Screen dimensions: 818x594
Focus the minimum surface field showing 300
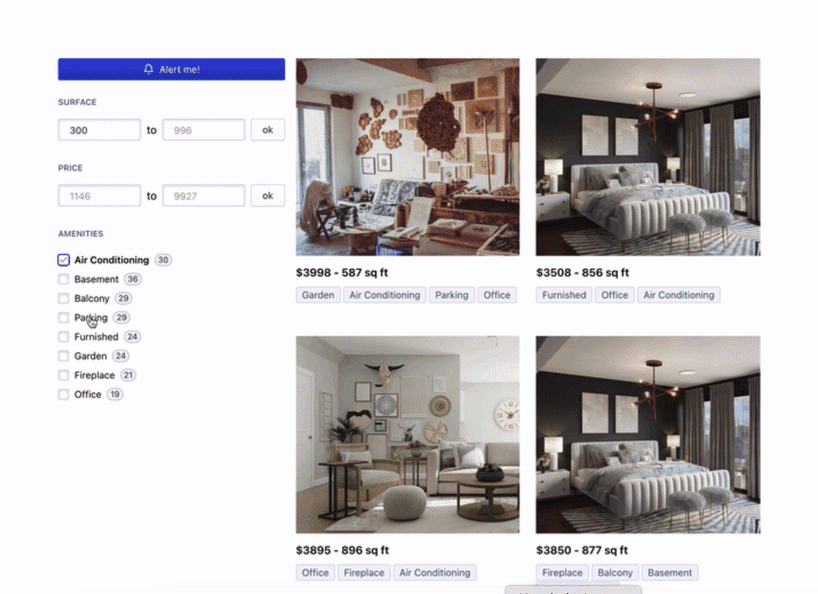pyautogui.click(x=99, y=130)
